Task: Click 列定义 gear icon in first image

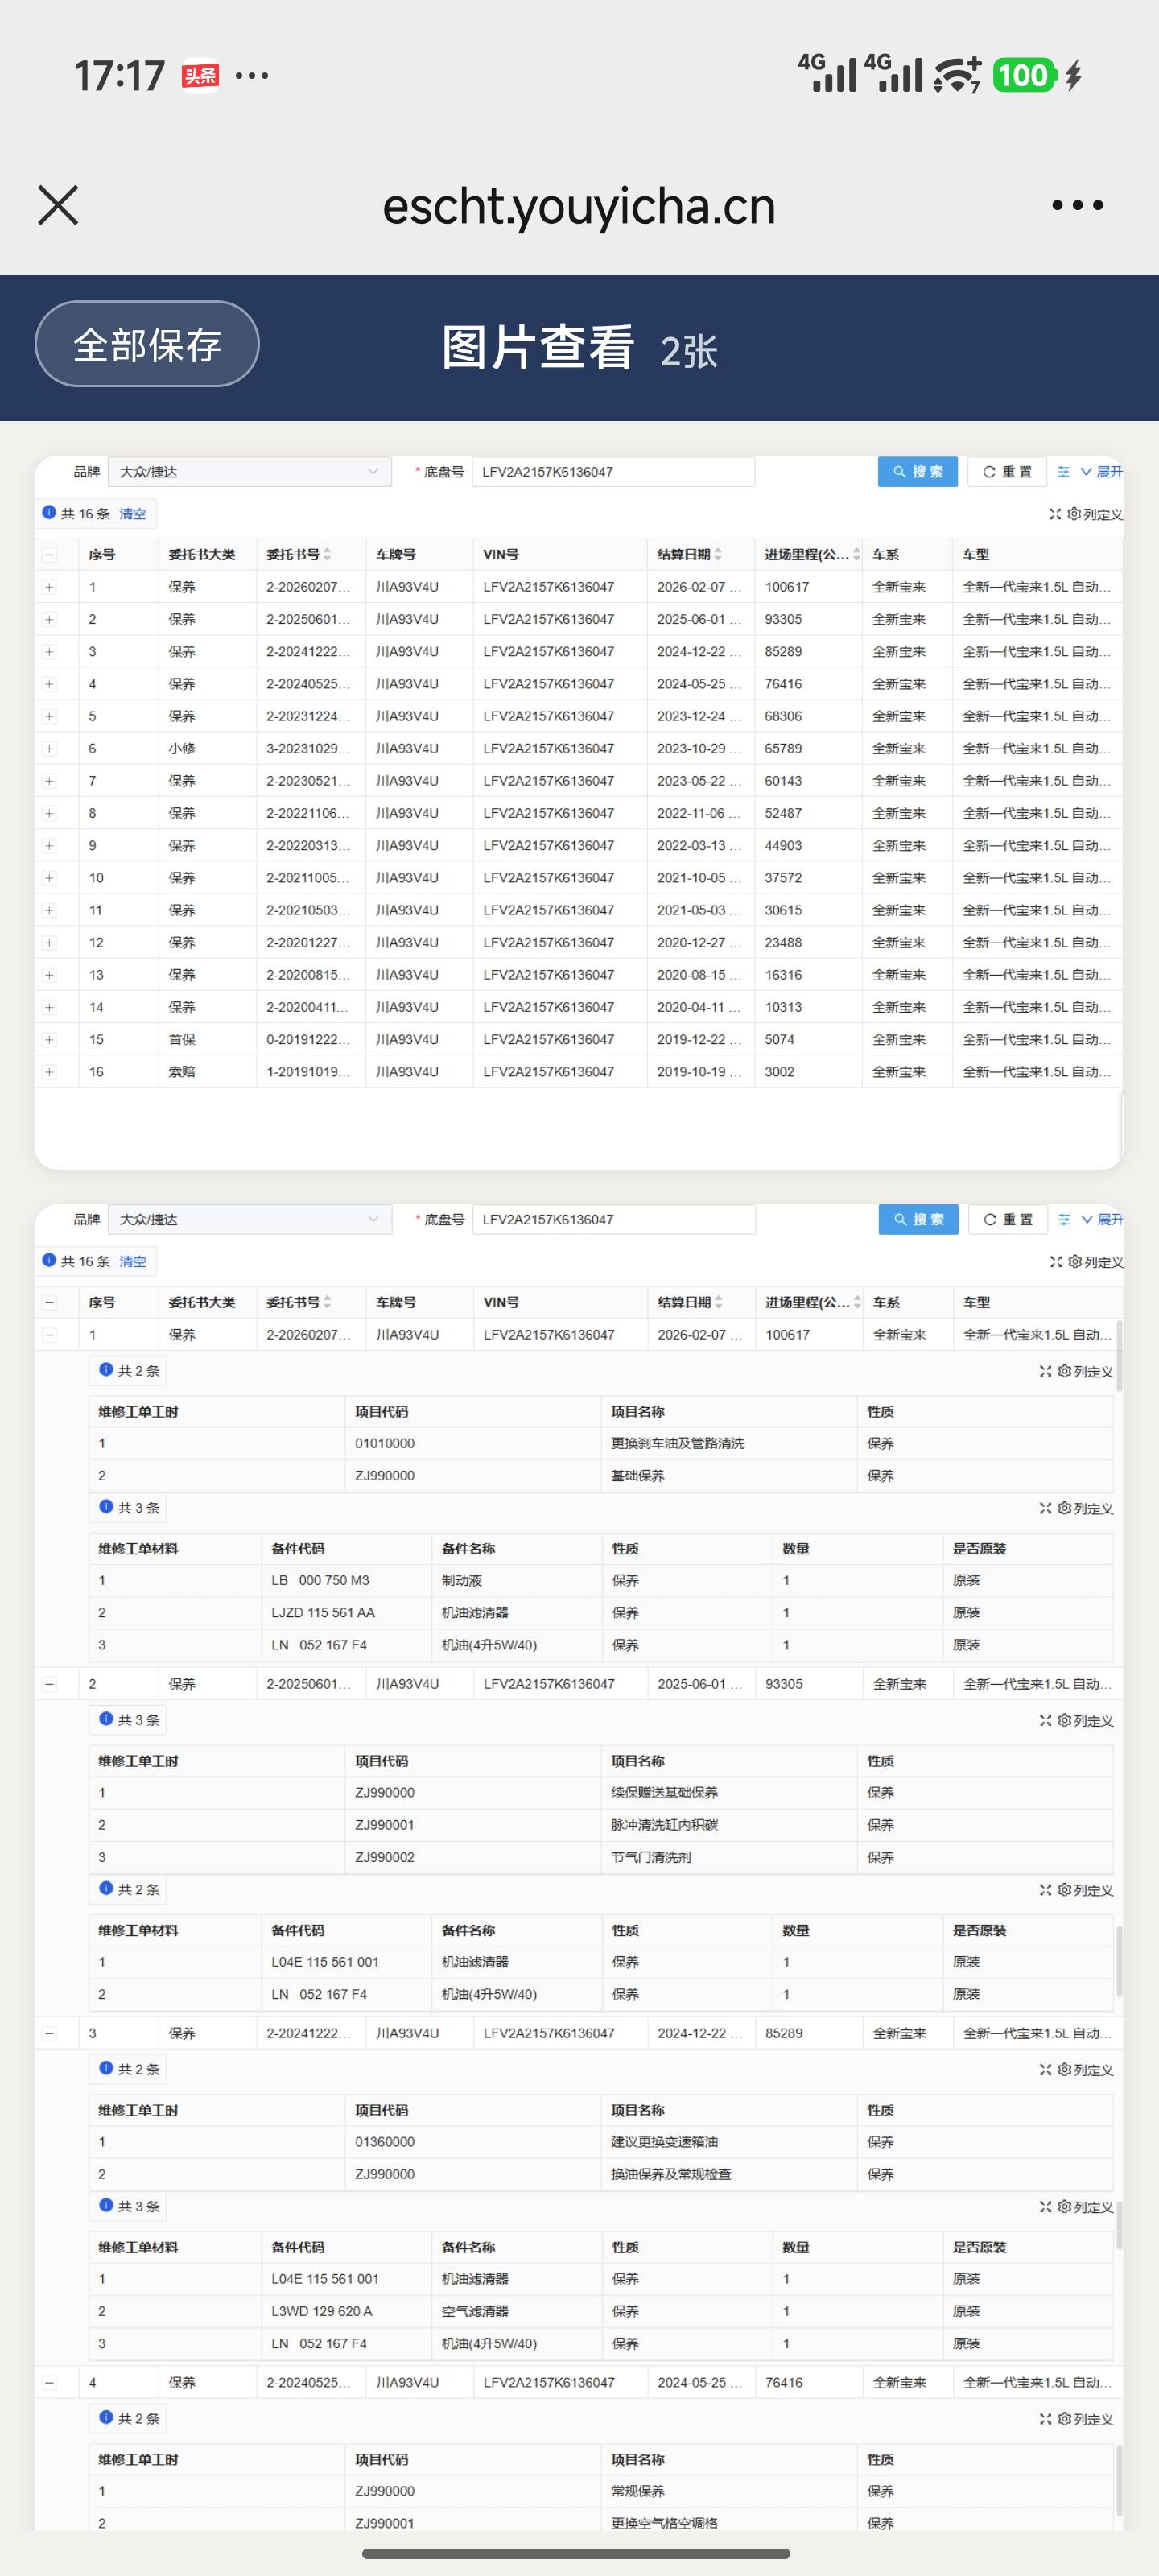Action: 1073,514
